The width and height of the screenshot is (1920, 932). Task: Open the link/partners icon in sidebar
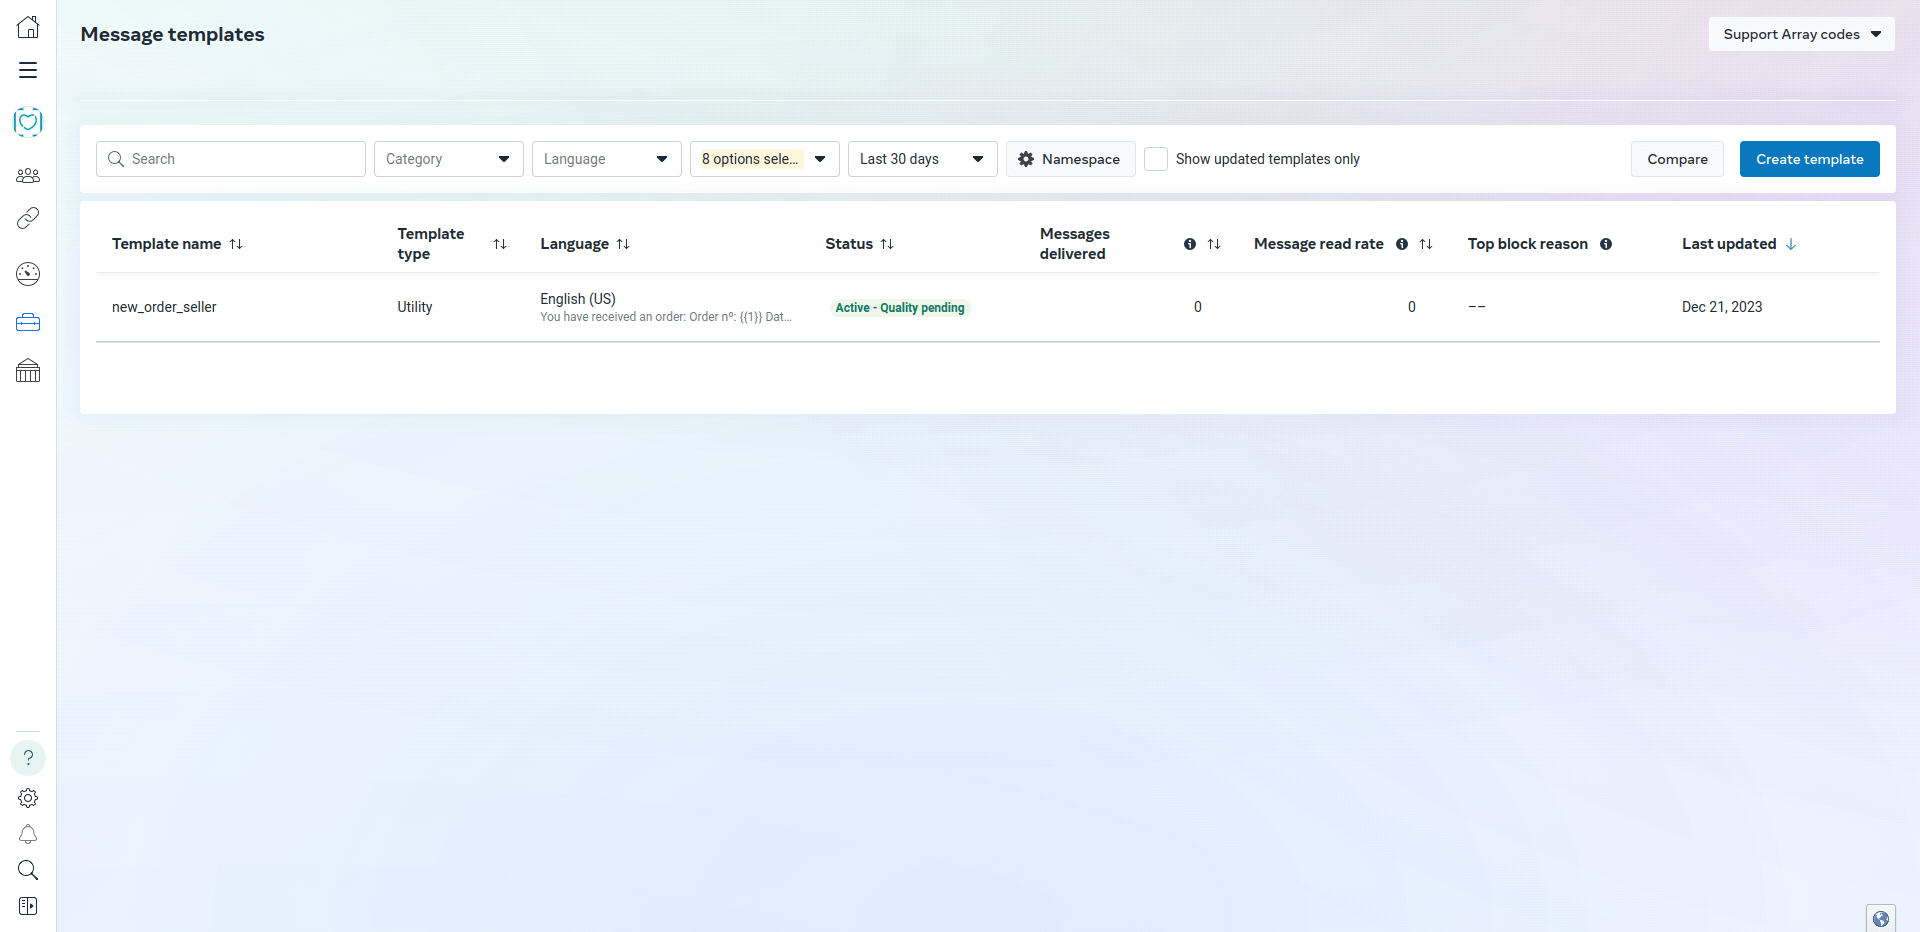point(28,218)
